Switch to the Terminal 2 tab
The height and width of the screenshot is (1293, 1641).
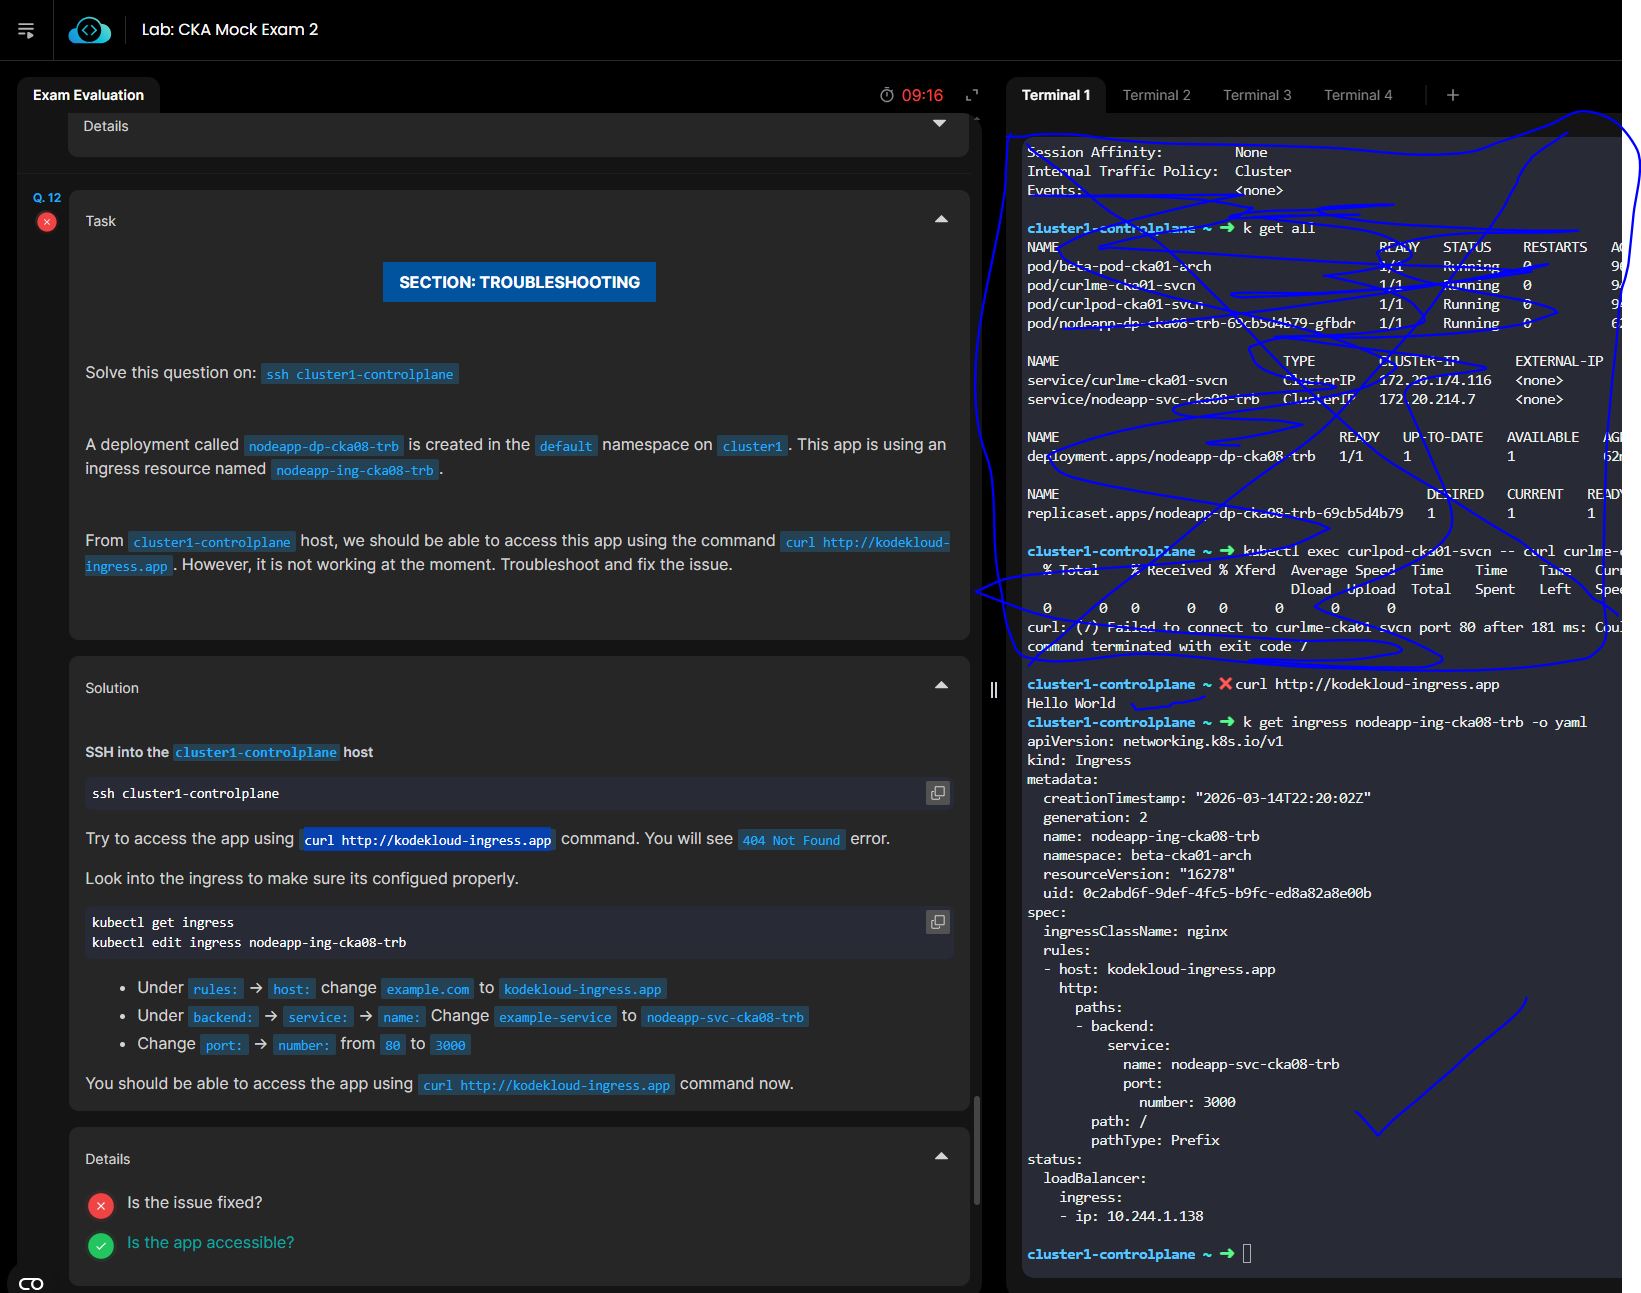click(x=1156, y=95)
